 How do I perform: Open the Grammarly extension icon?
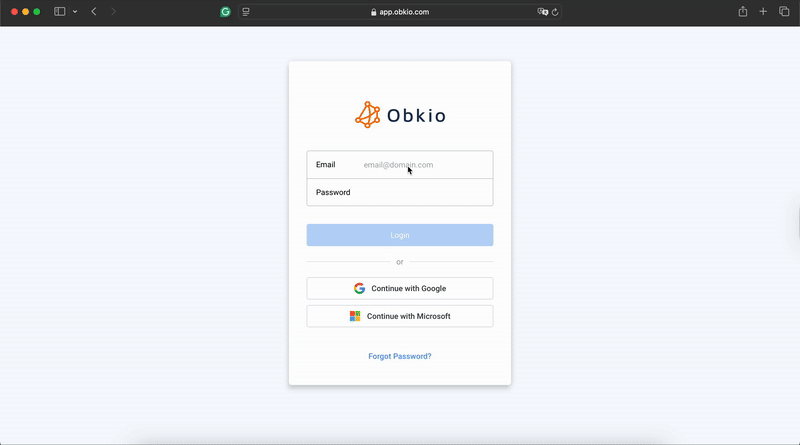226,12
